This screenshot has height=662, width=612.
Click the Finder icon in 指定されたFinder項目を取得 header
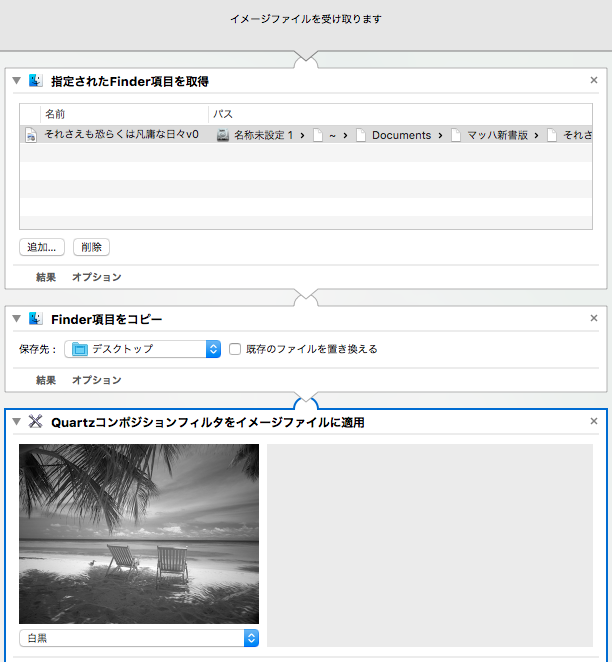pos(37,80)
